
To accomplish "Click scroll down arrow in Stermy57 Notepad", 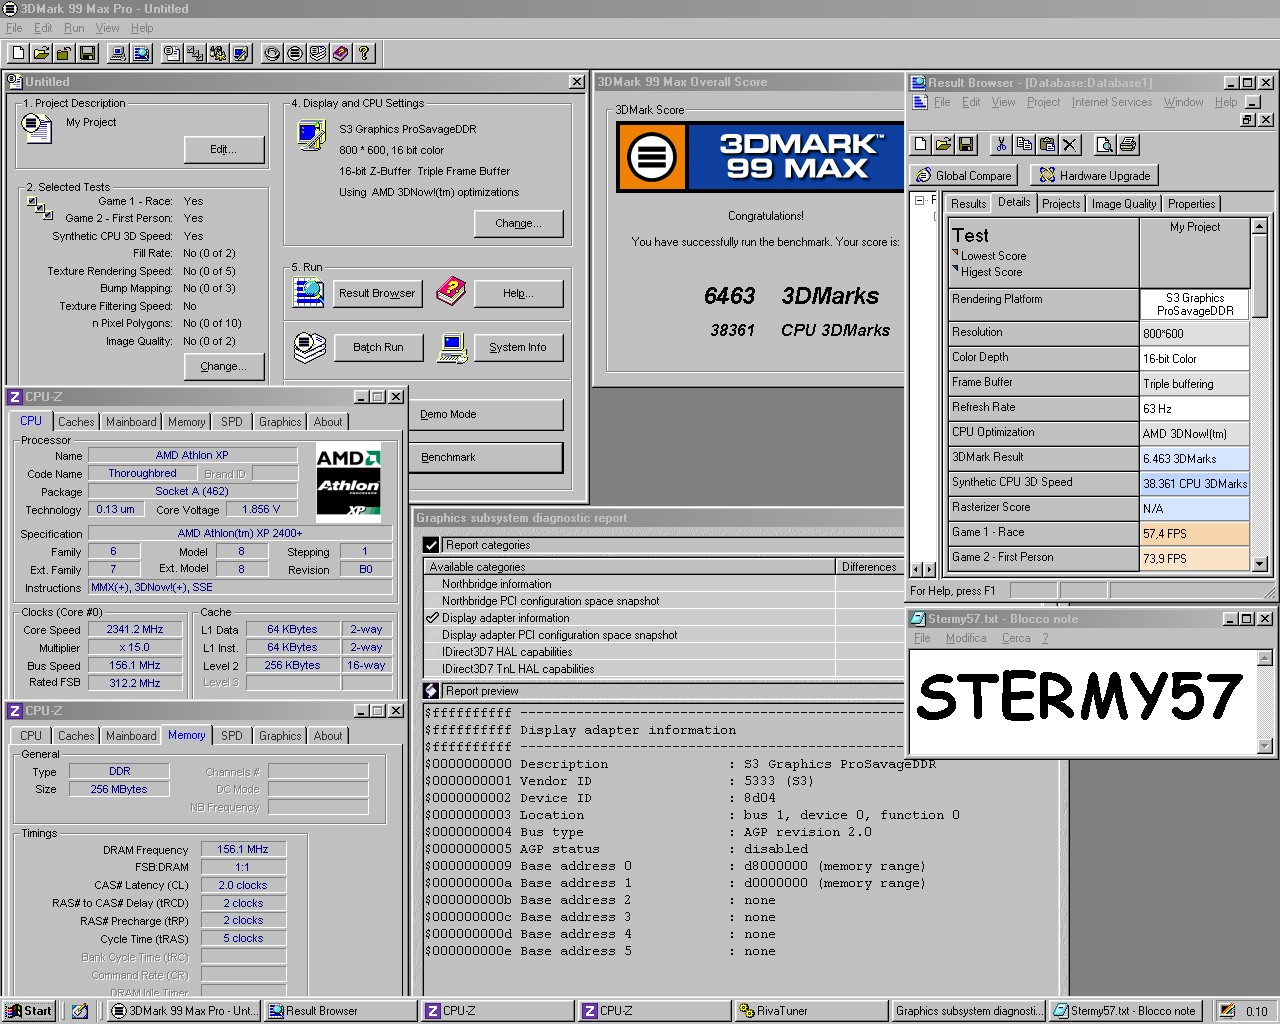I will [1265, 745].
